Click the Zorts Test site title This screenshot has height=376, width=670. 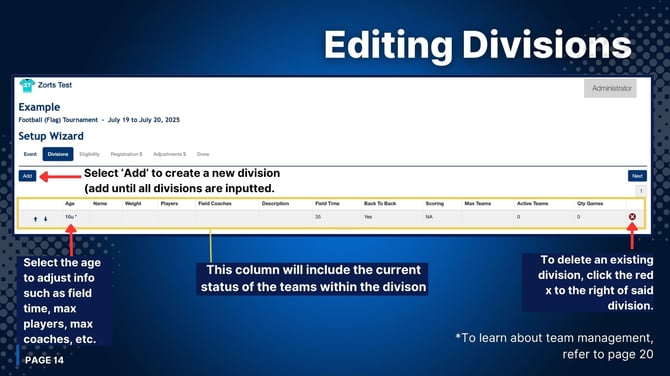(x=55, y=85)
